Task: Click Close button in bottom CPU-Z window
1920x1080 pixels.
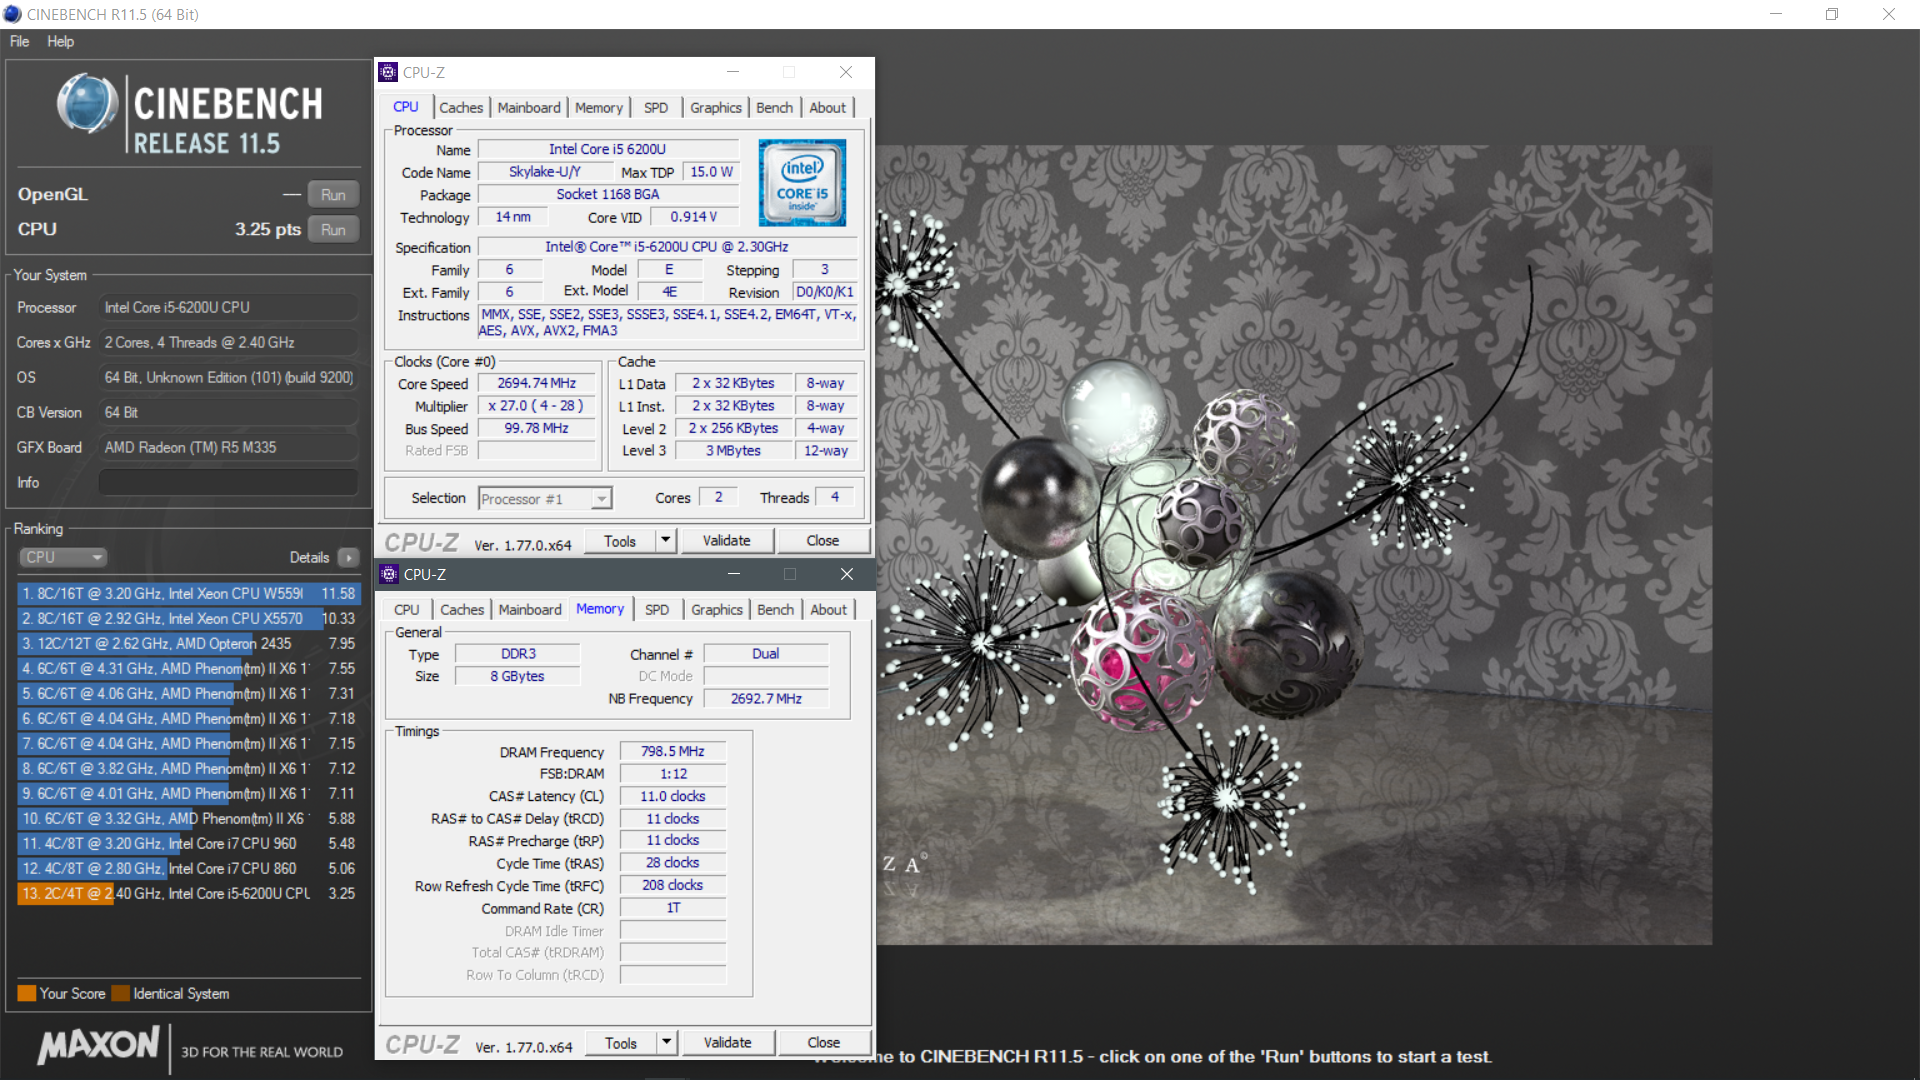Action: point(824,1043)
